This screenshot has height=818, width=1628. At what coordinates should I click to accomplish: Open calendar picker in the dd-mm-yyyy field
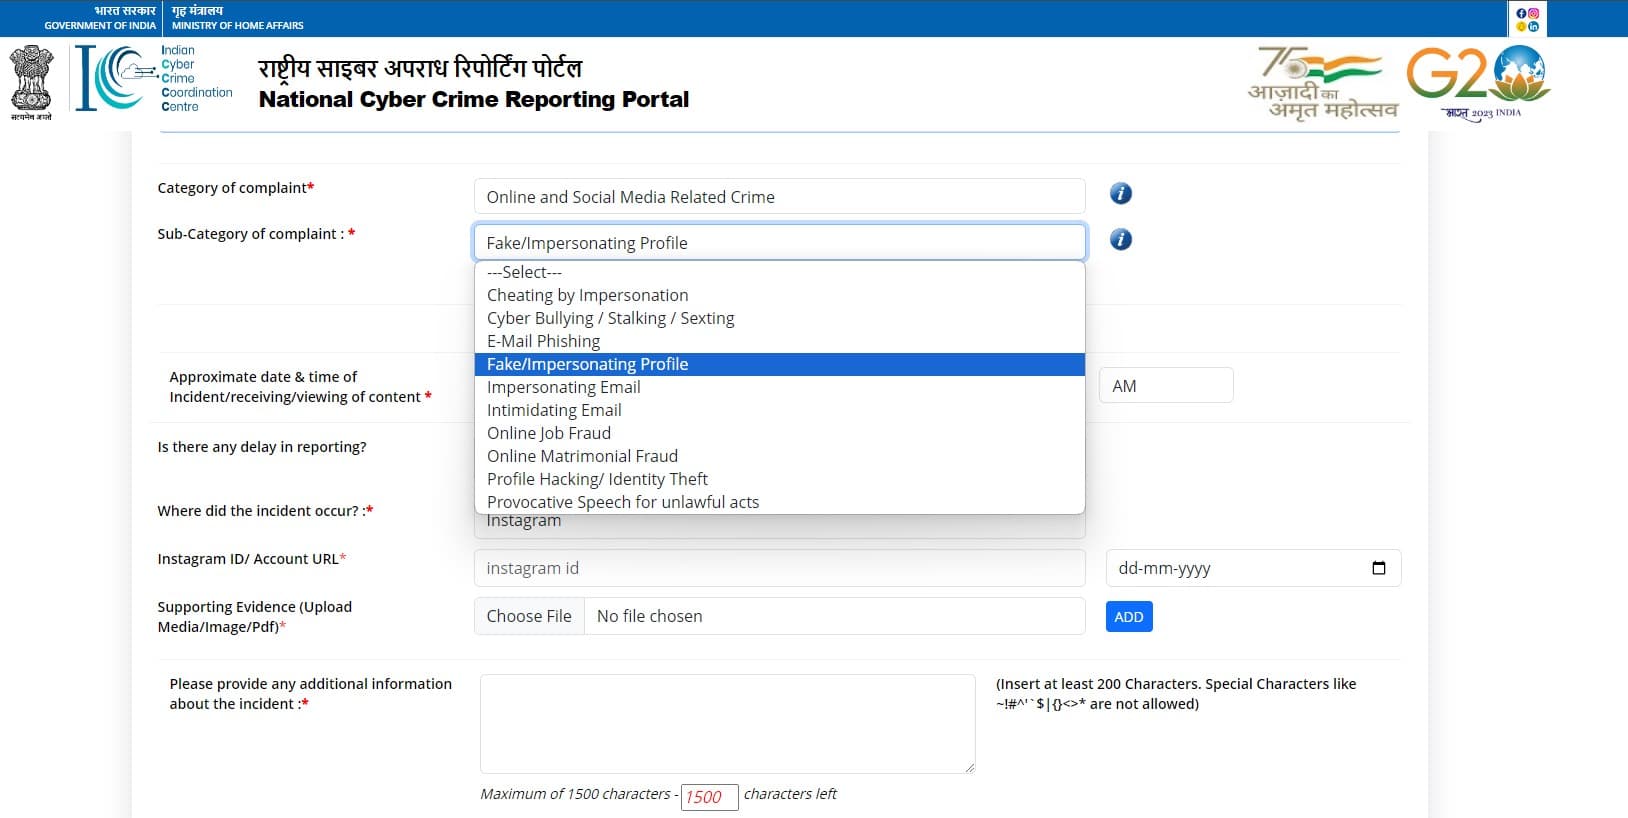(1379, 568)
